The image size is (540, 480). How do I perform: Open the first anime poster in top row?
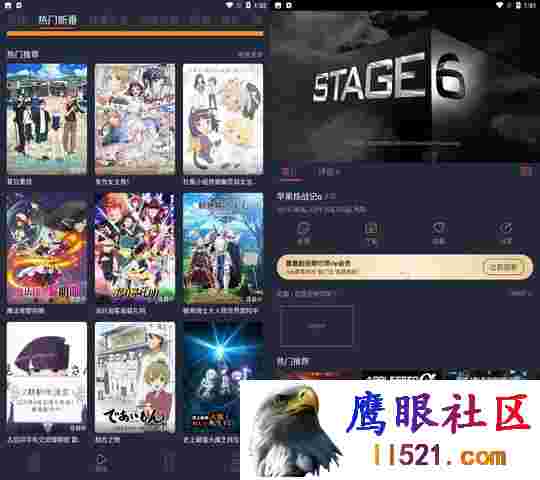click(47, 119)
